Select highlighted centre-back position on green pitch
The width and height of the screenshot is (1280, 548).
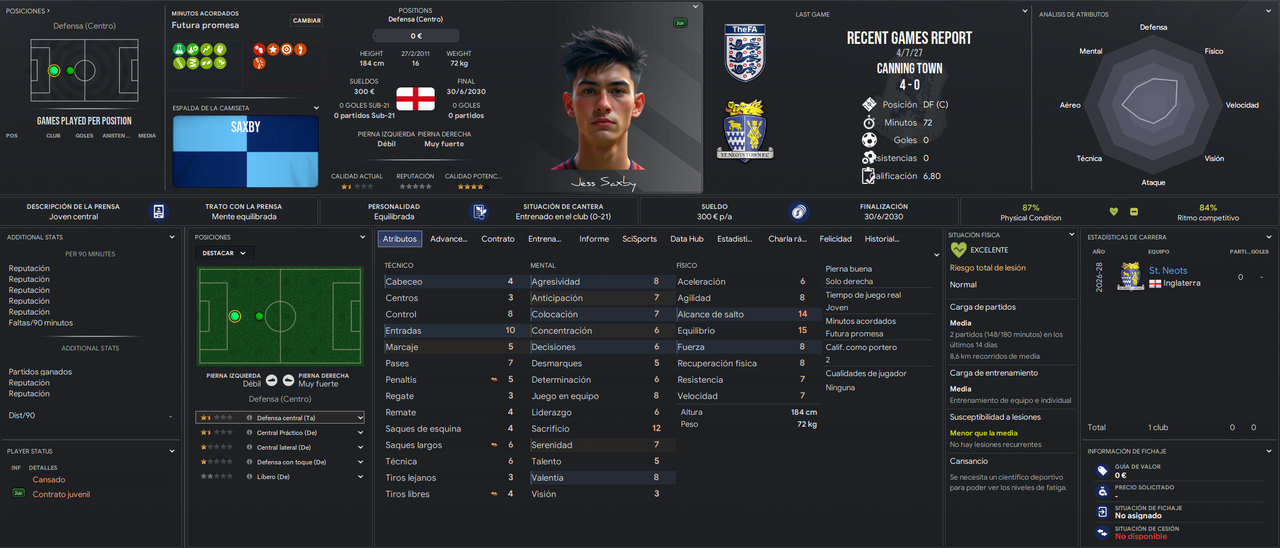(235, 316)
